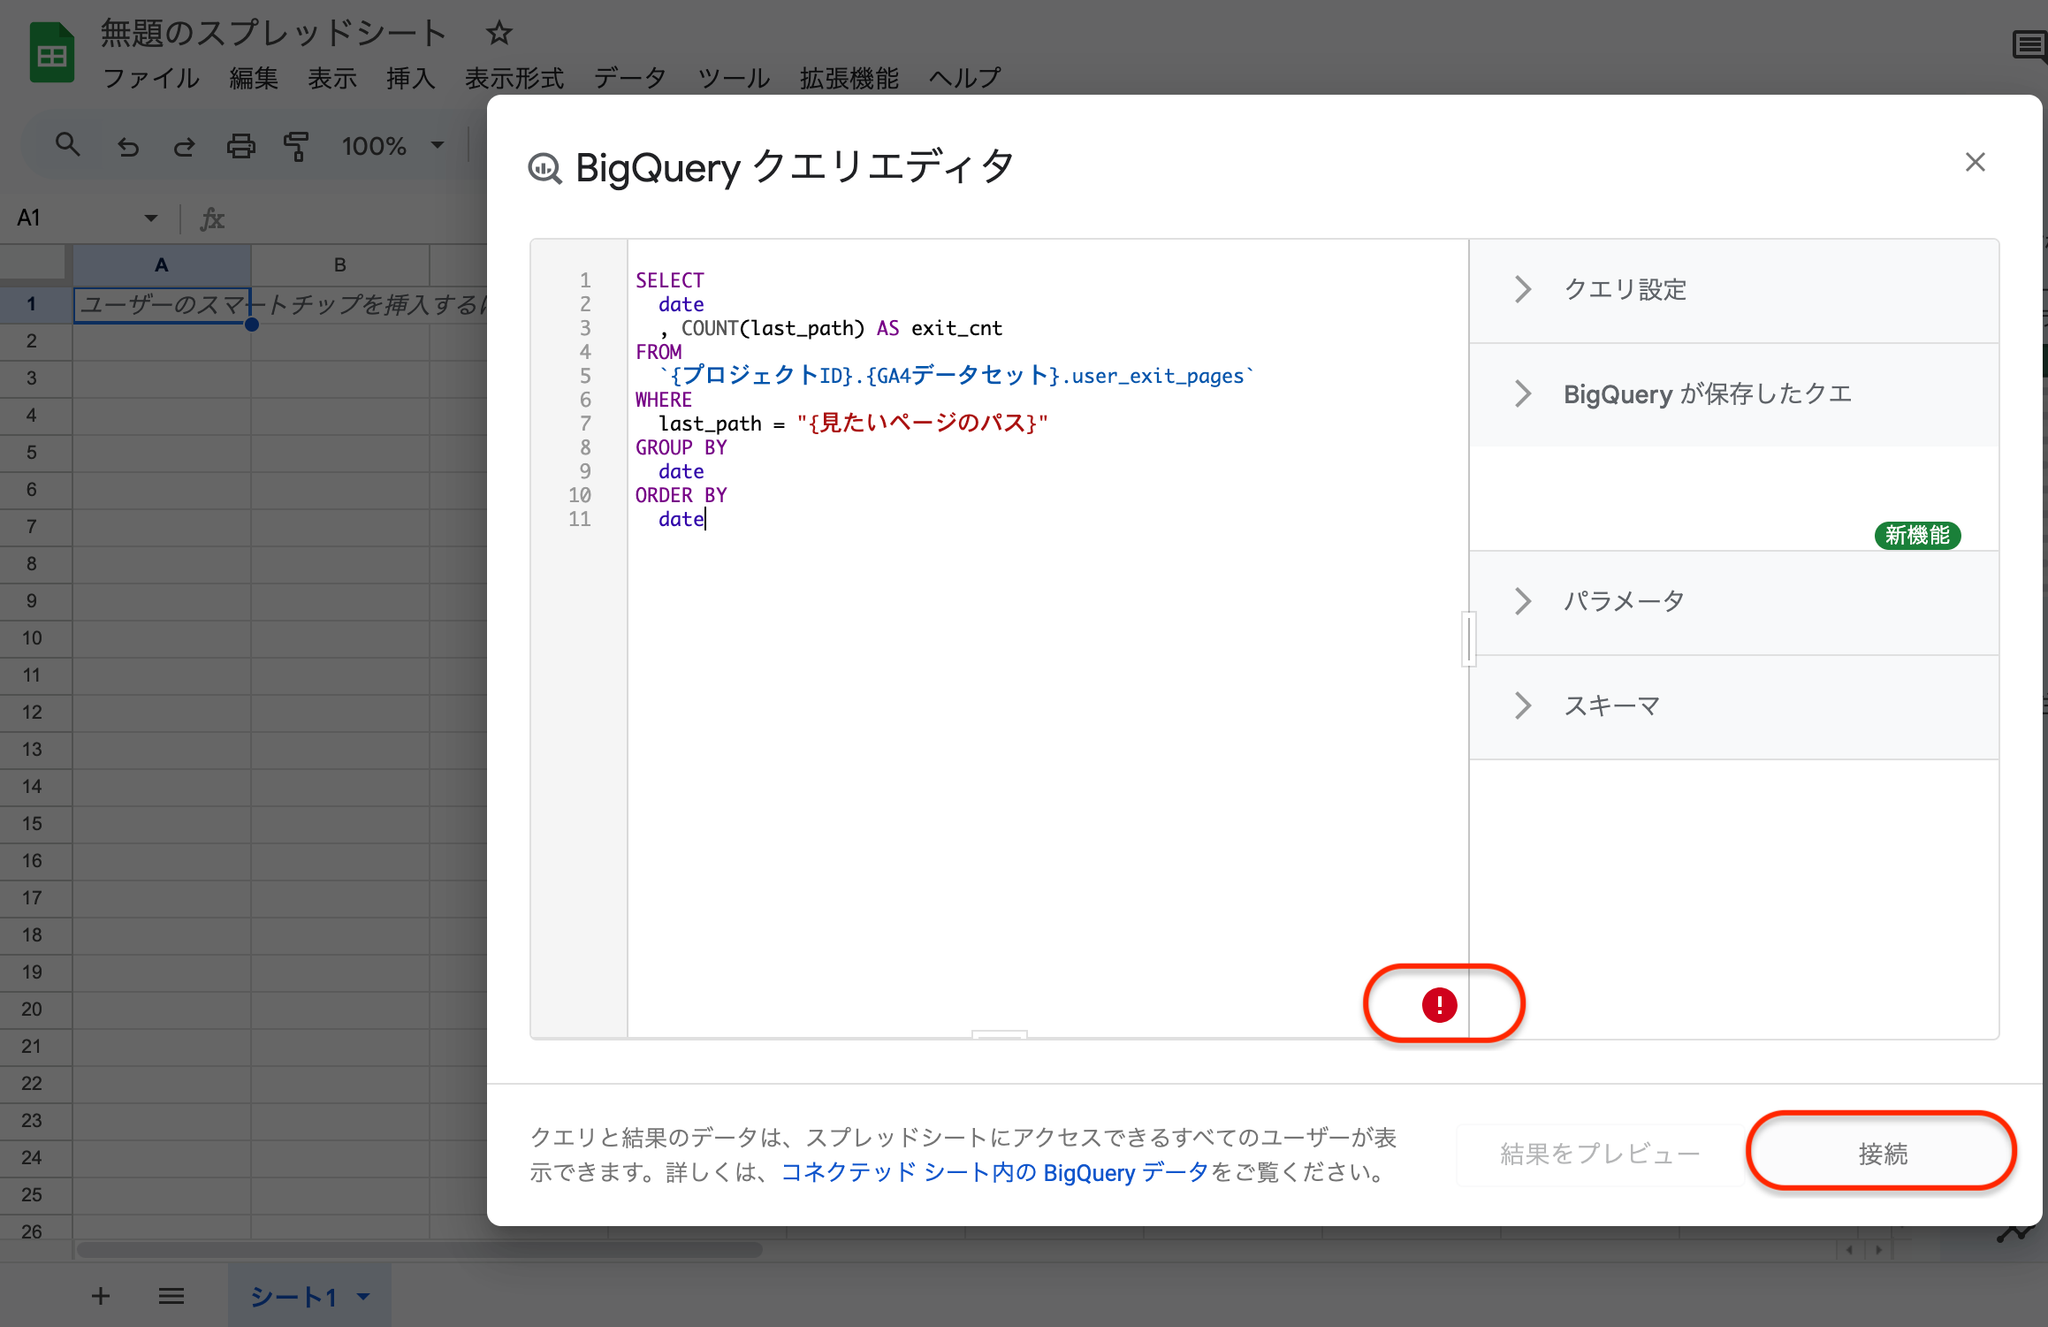Click the 新機能 badge

pos(1916,535)
